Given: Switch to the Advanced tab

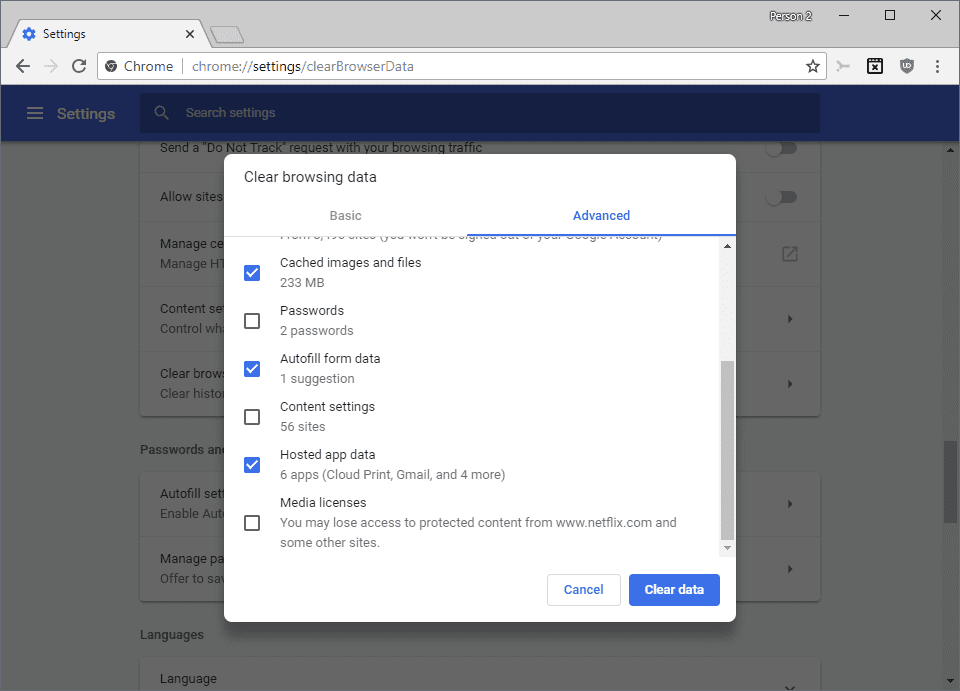Looking at the screenshot, I should click(601, 215).
